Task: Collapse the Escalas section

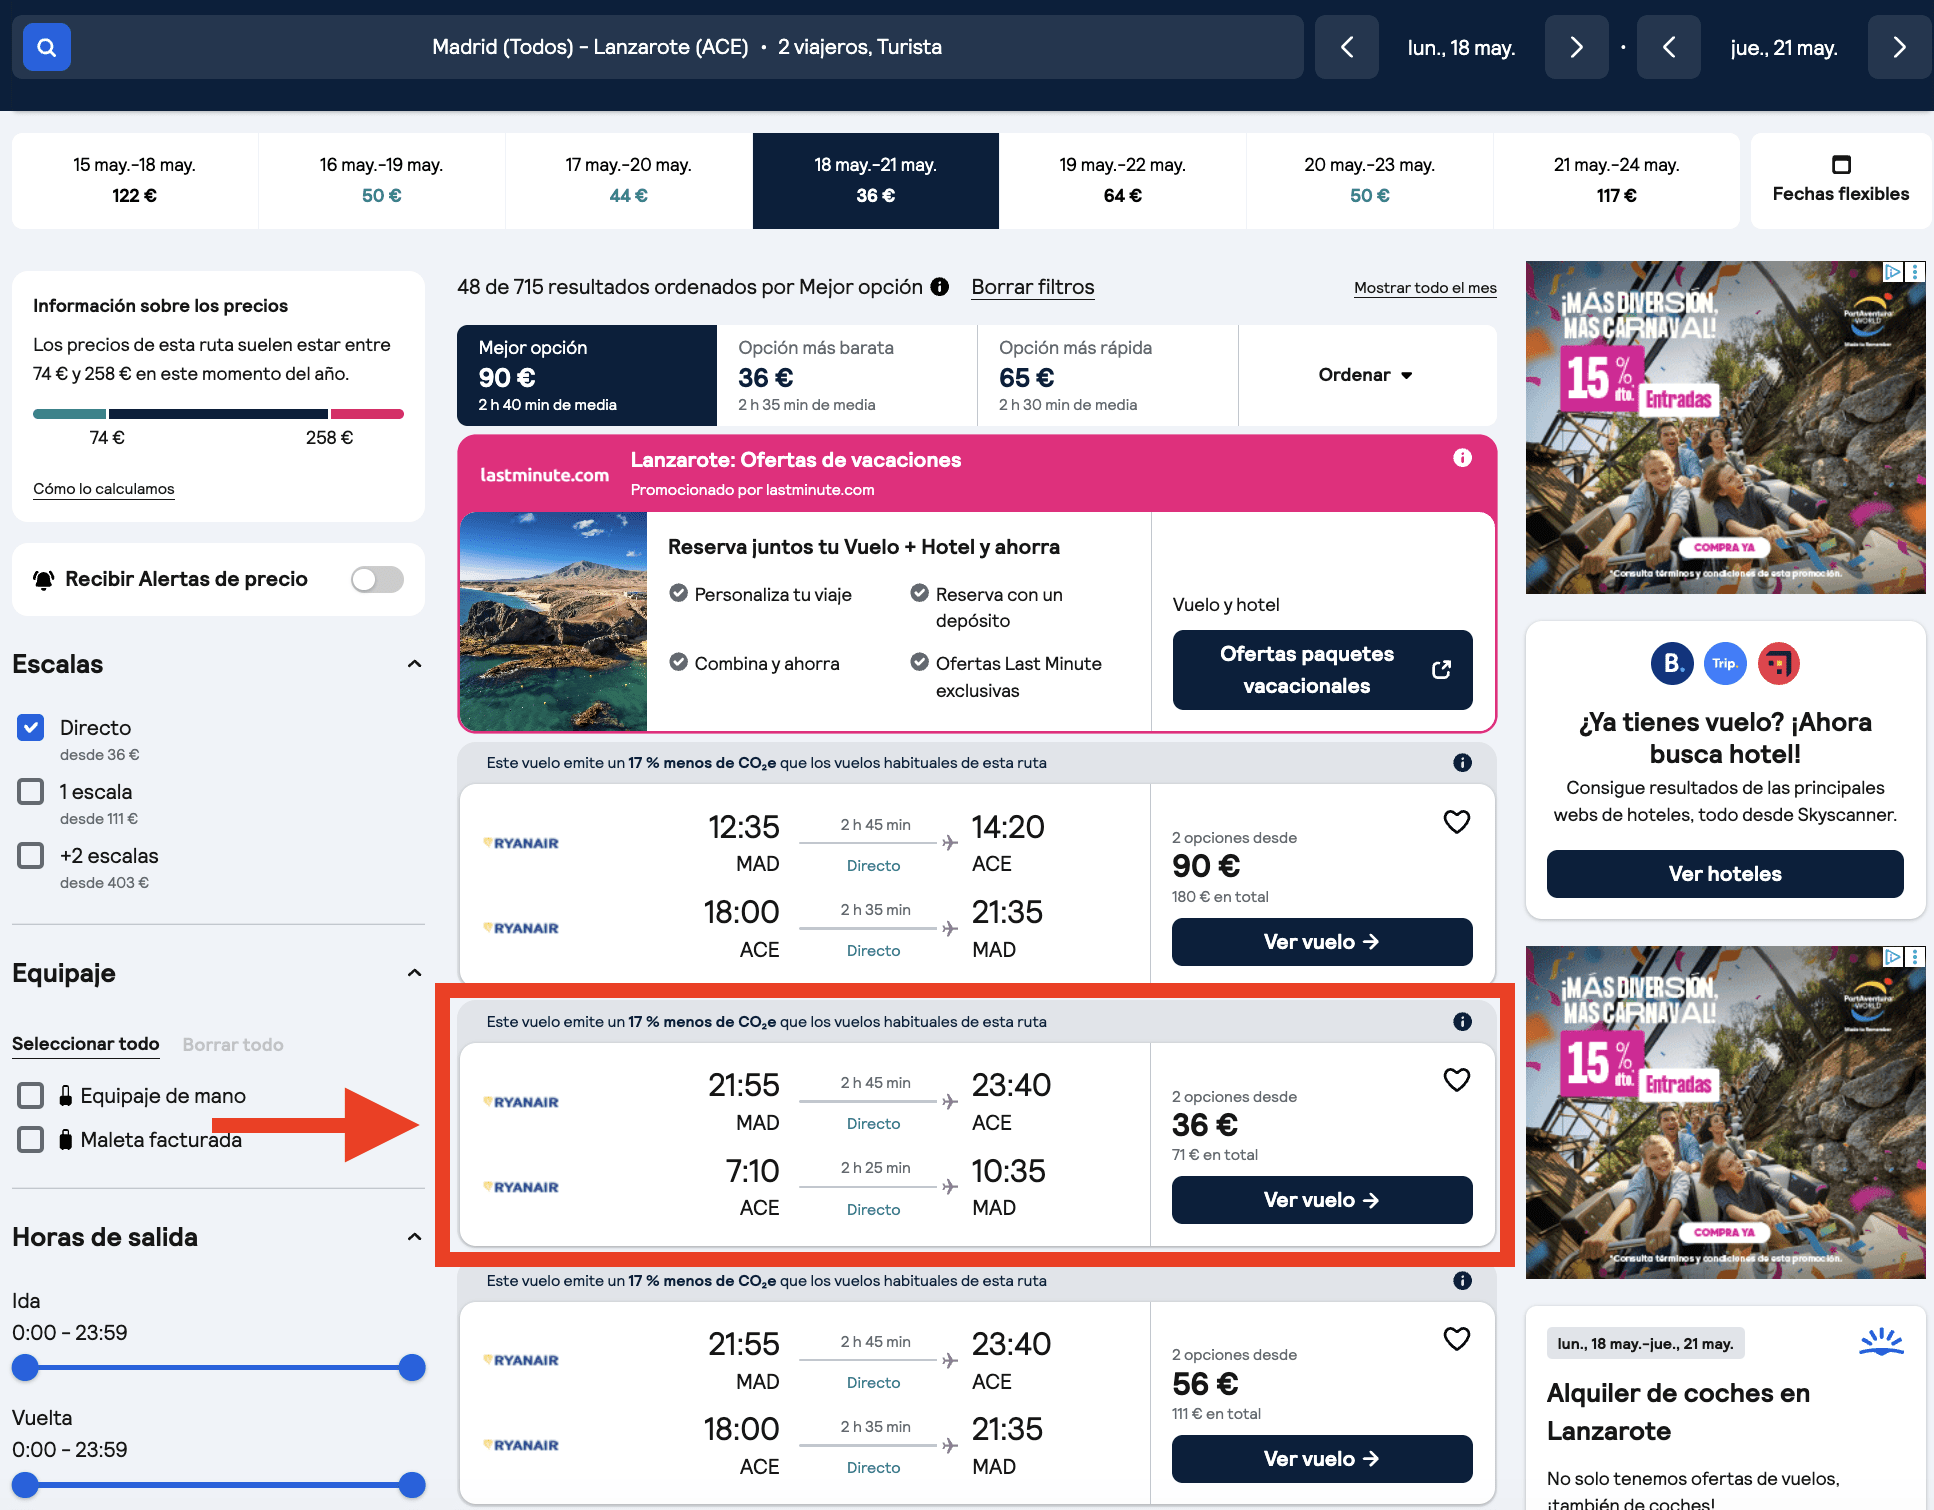Action: [415, 664]
